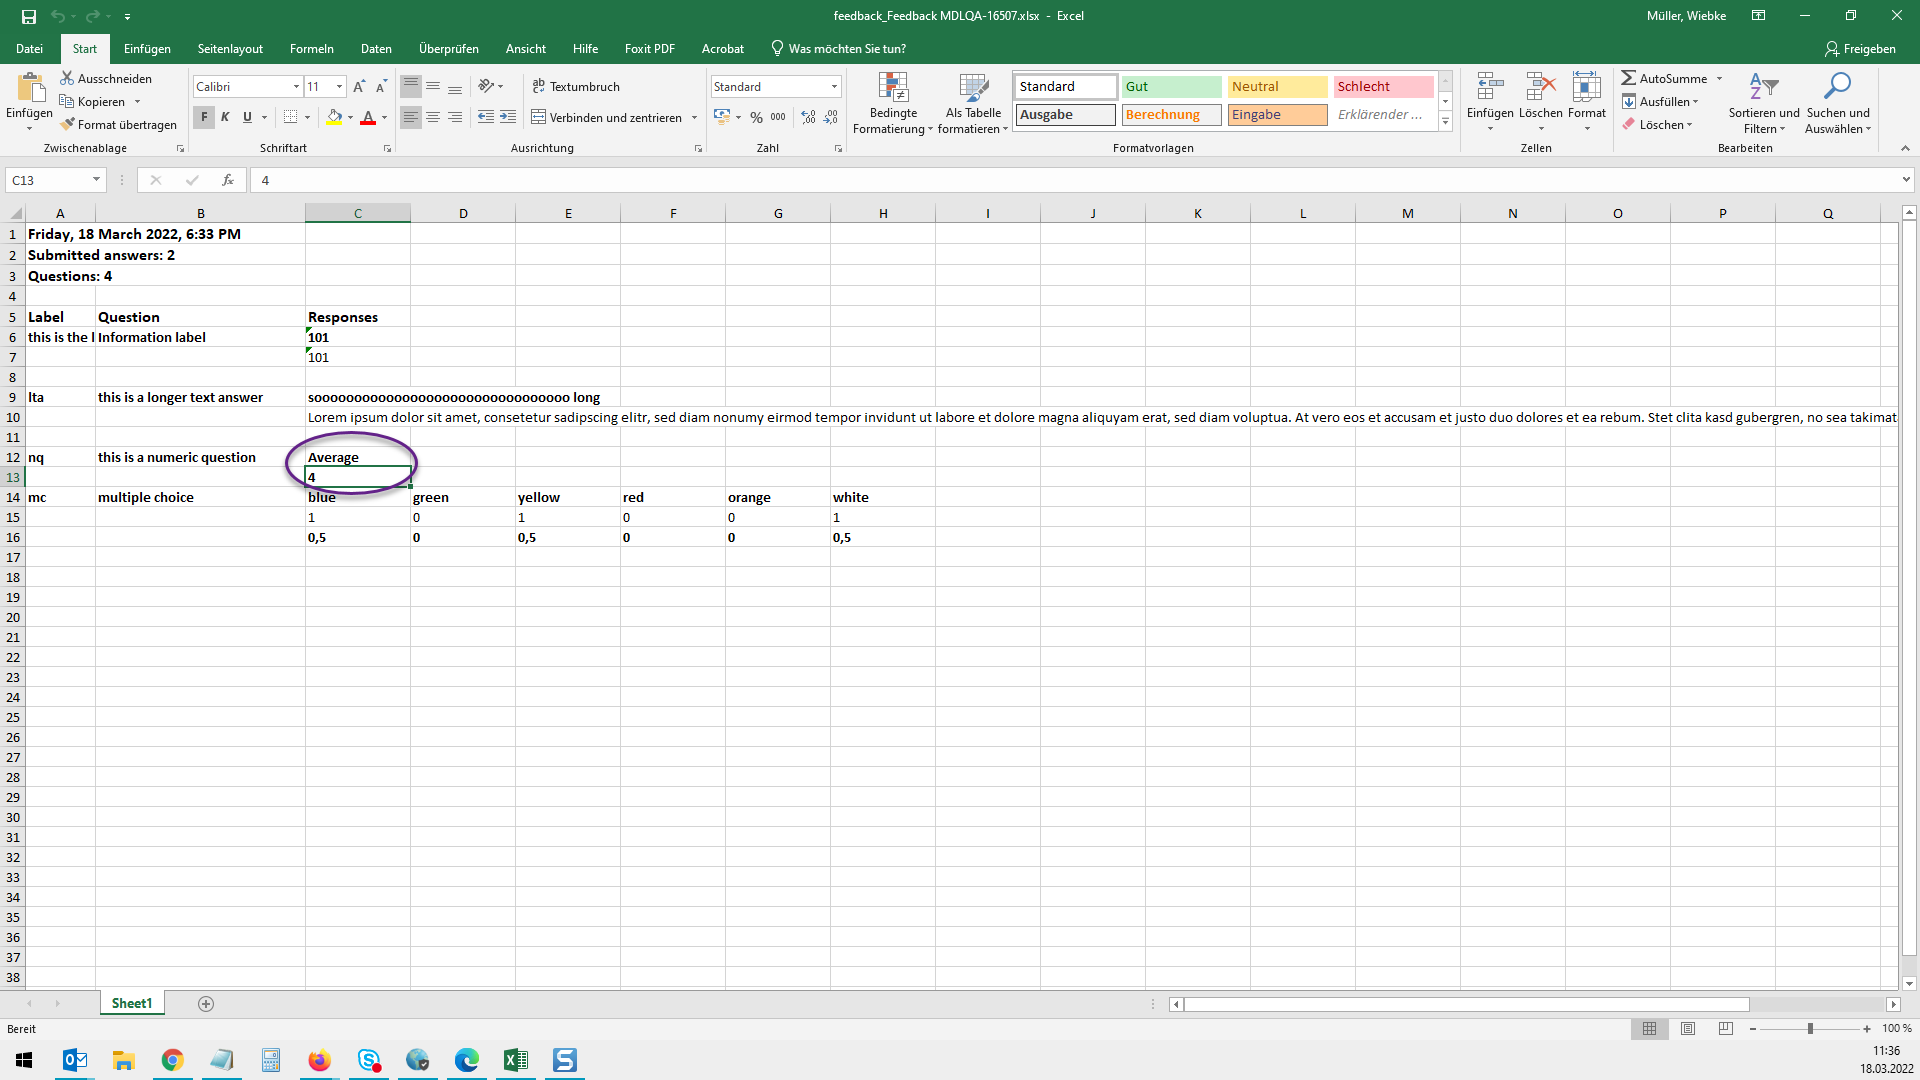
Task: Apply thousands separator 000 format
Action: tap(778, 117)
